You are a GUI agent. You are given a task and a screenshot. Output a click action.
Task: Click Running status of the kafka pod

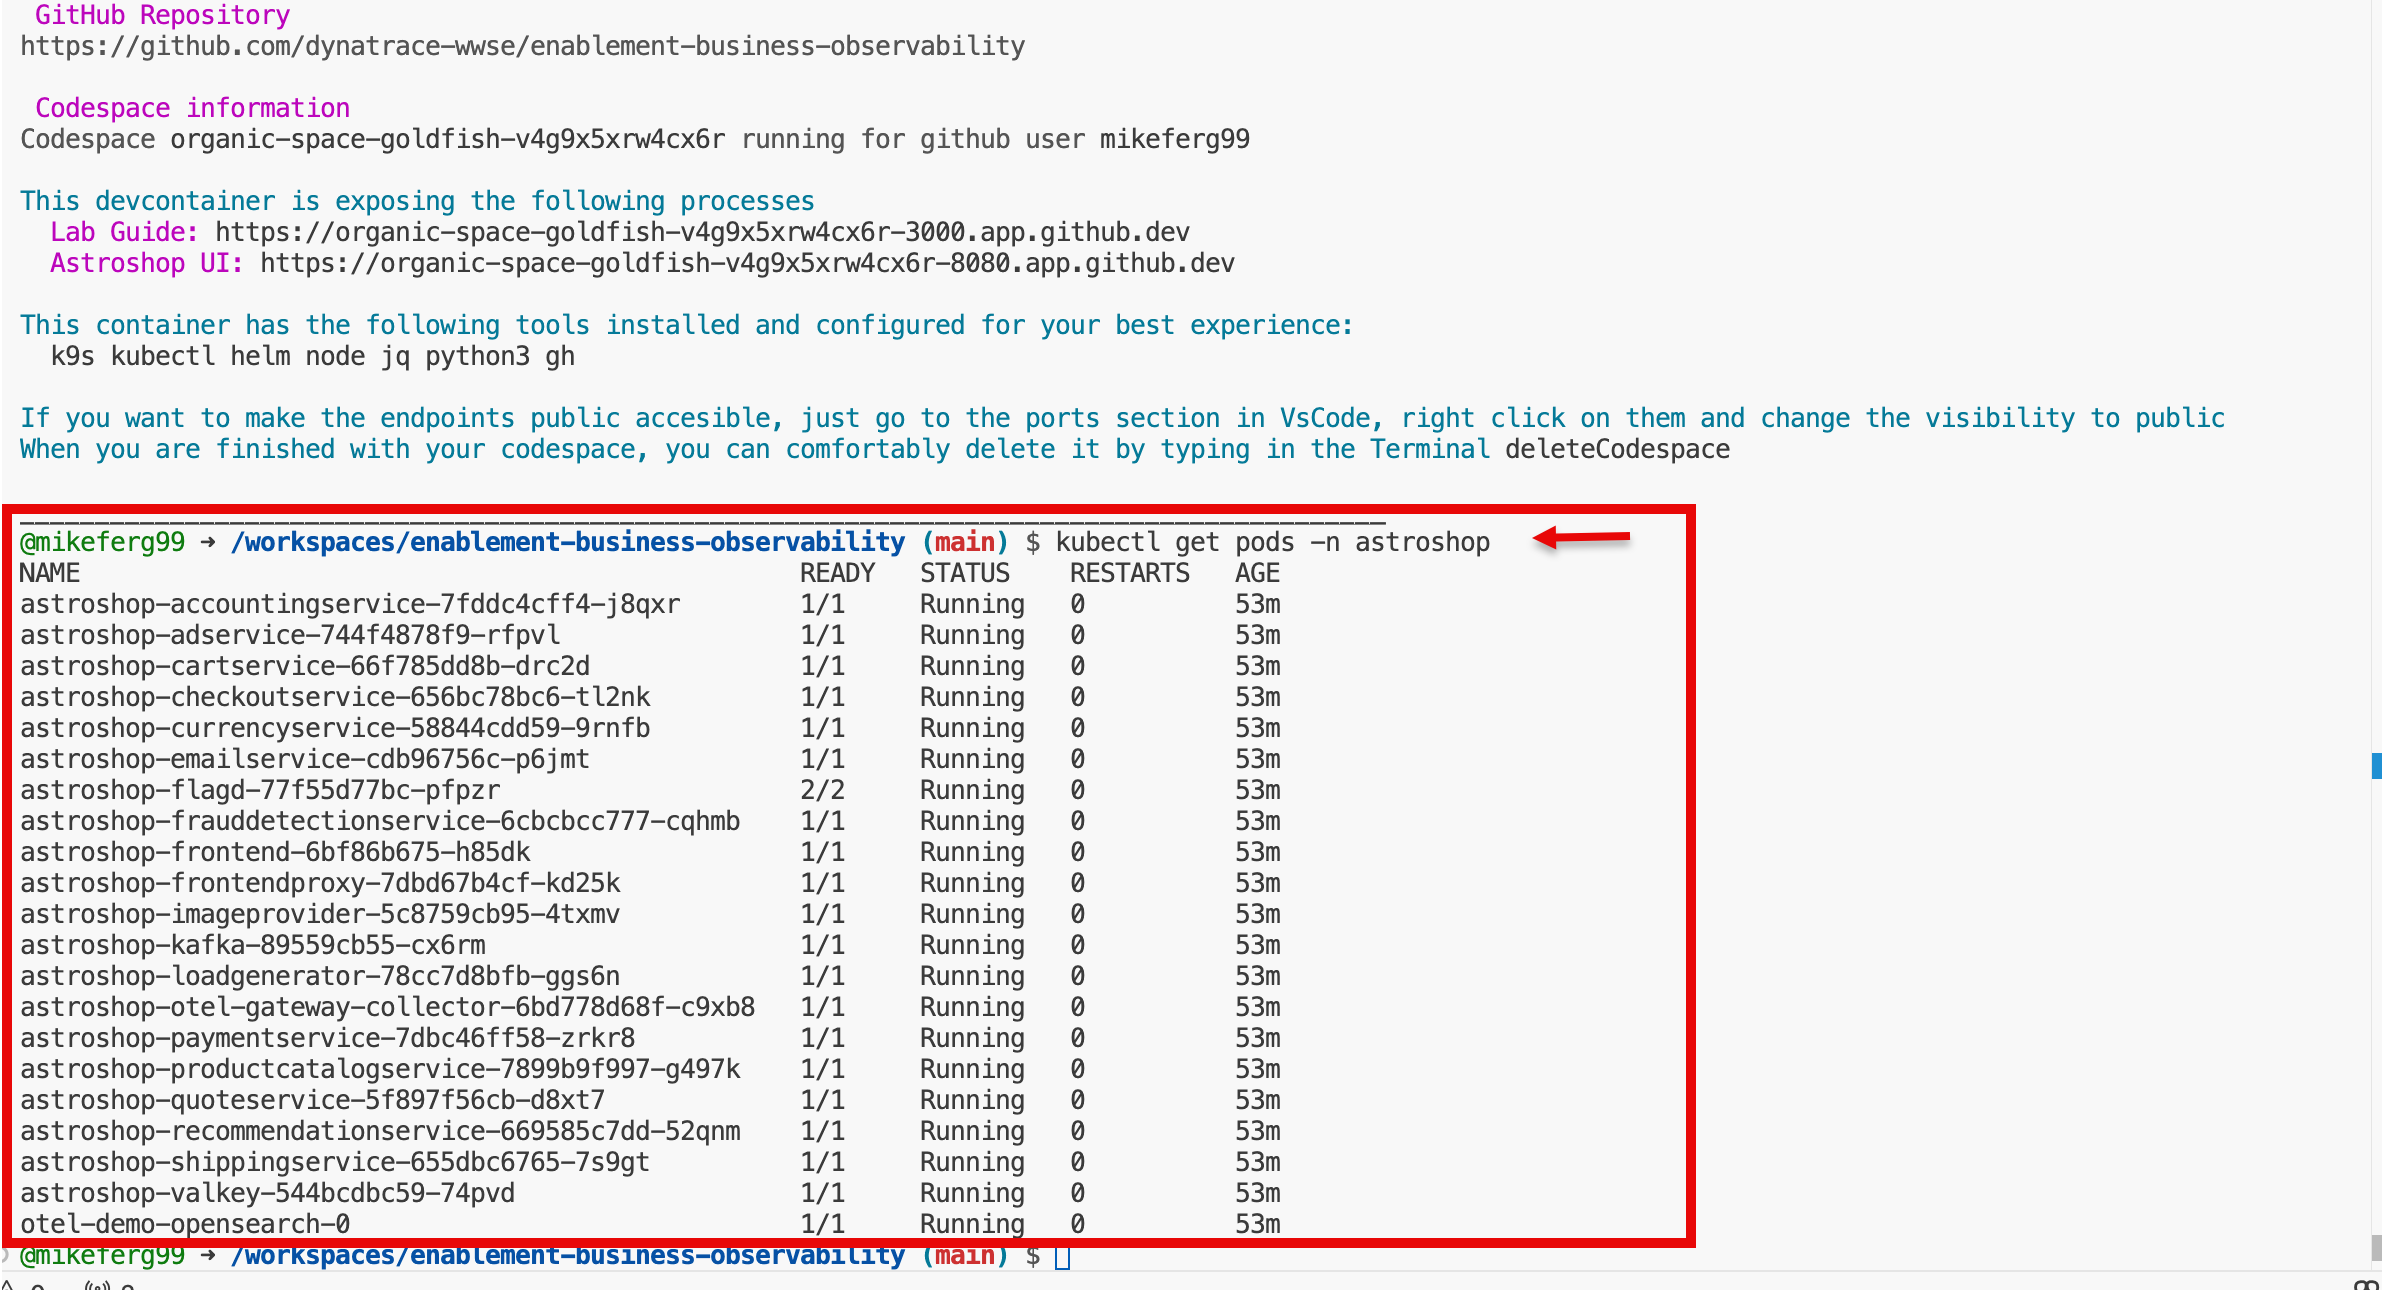[x=972, y=945]
